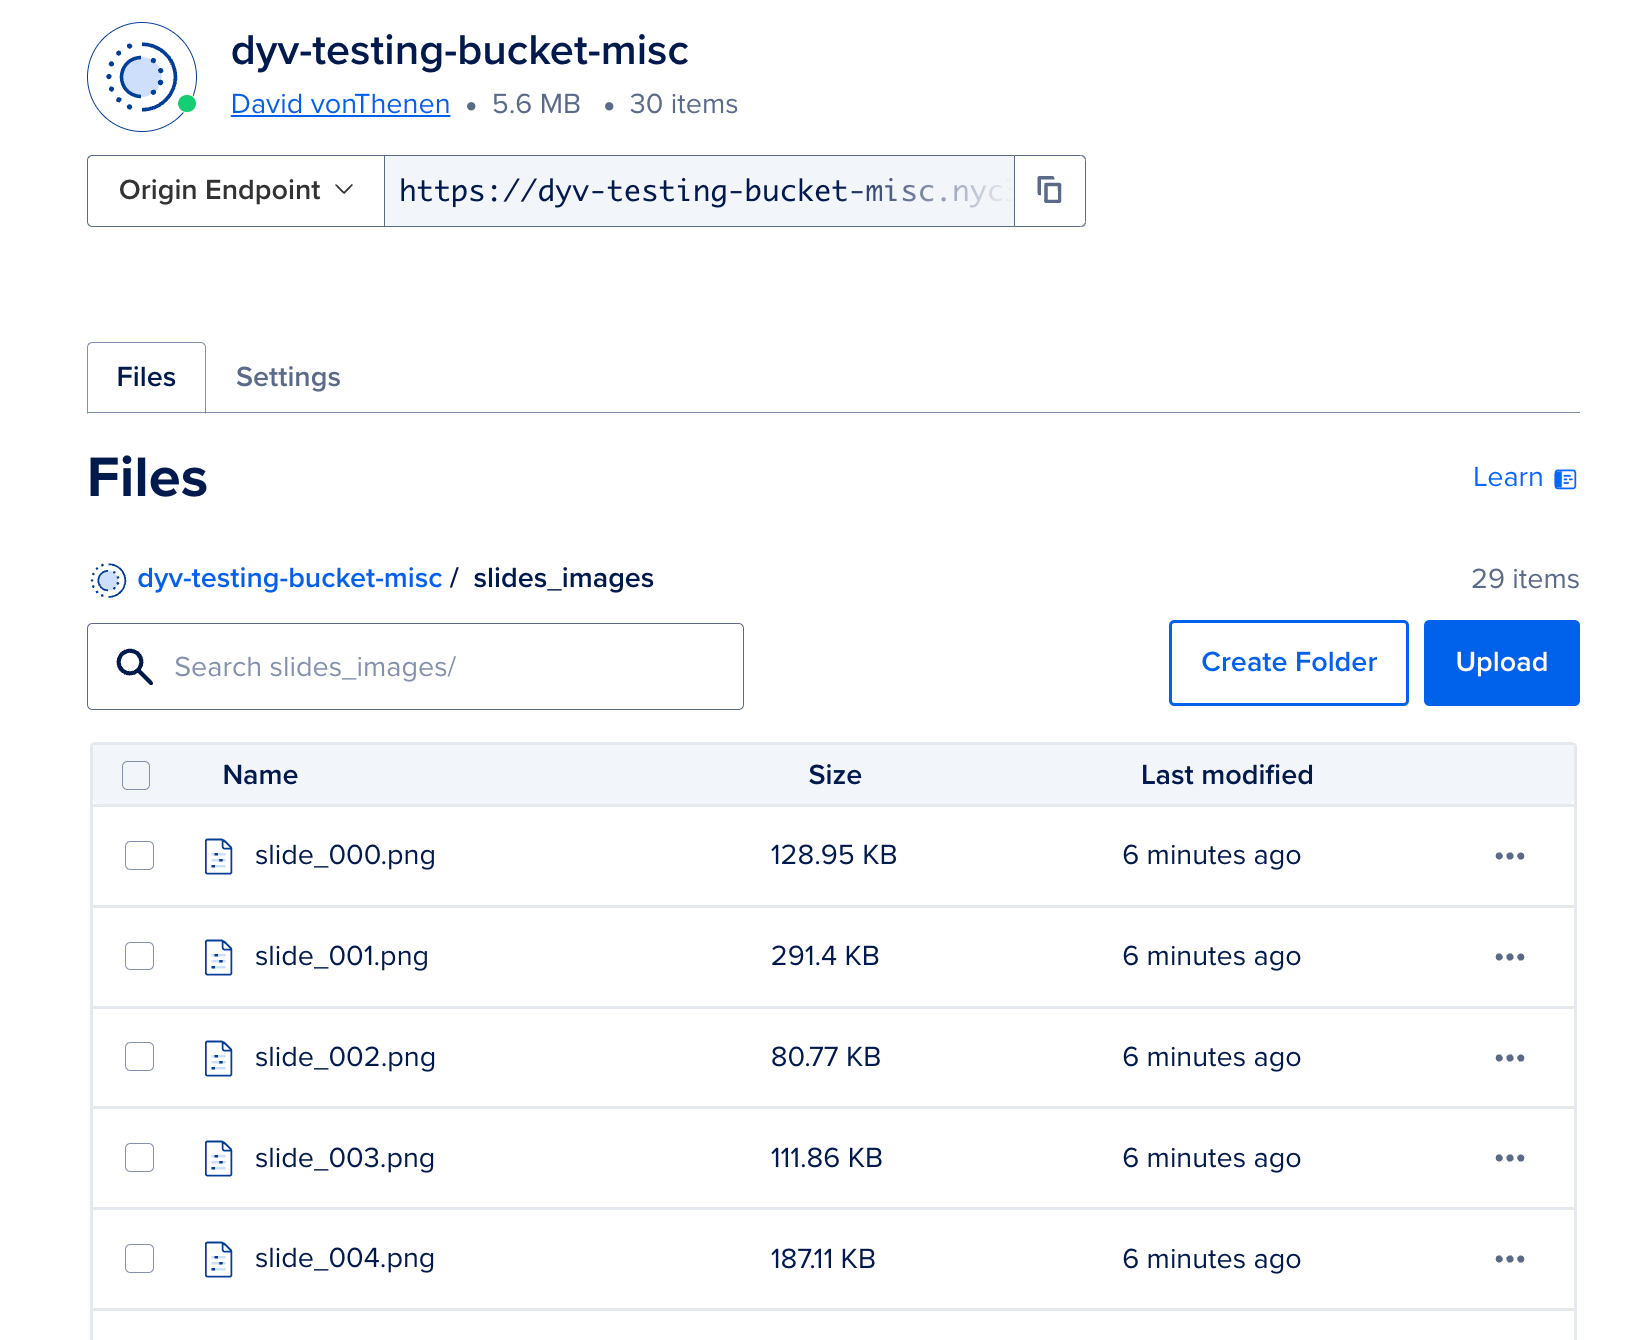
Task: Expand the Origin Endpoint dropdown
Action: pyautogui.click(x=236, y=190)
